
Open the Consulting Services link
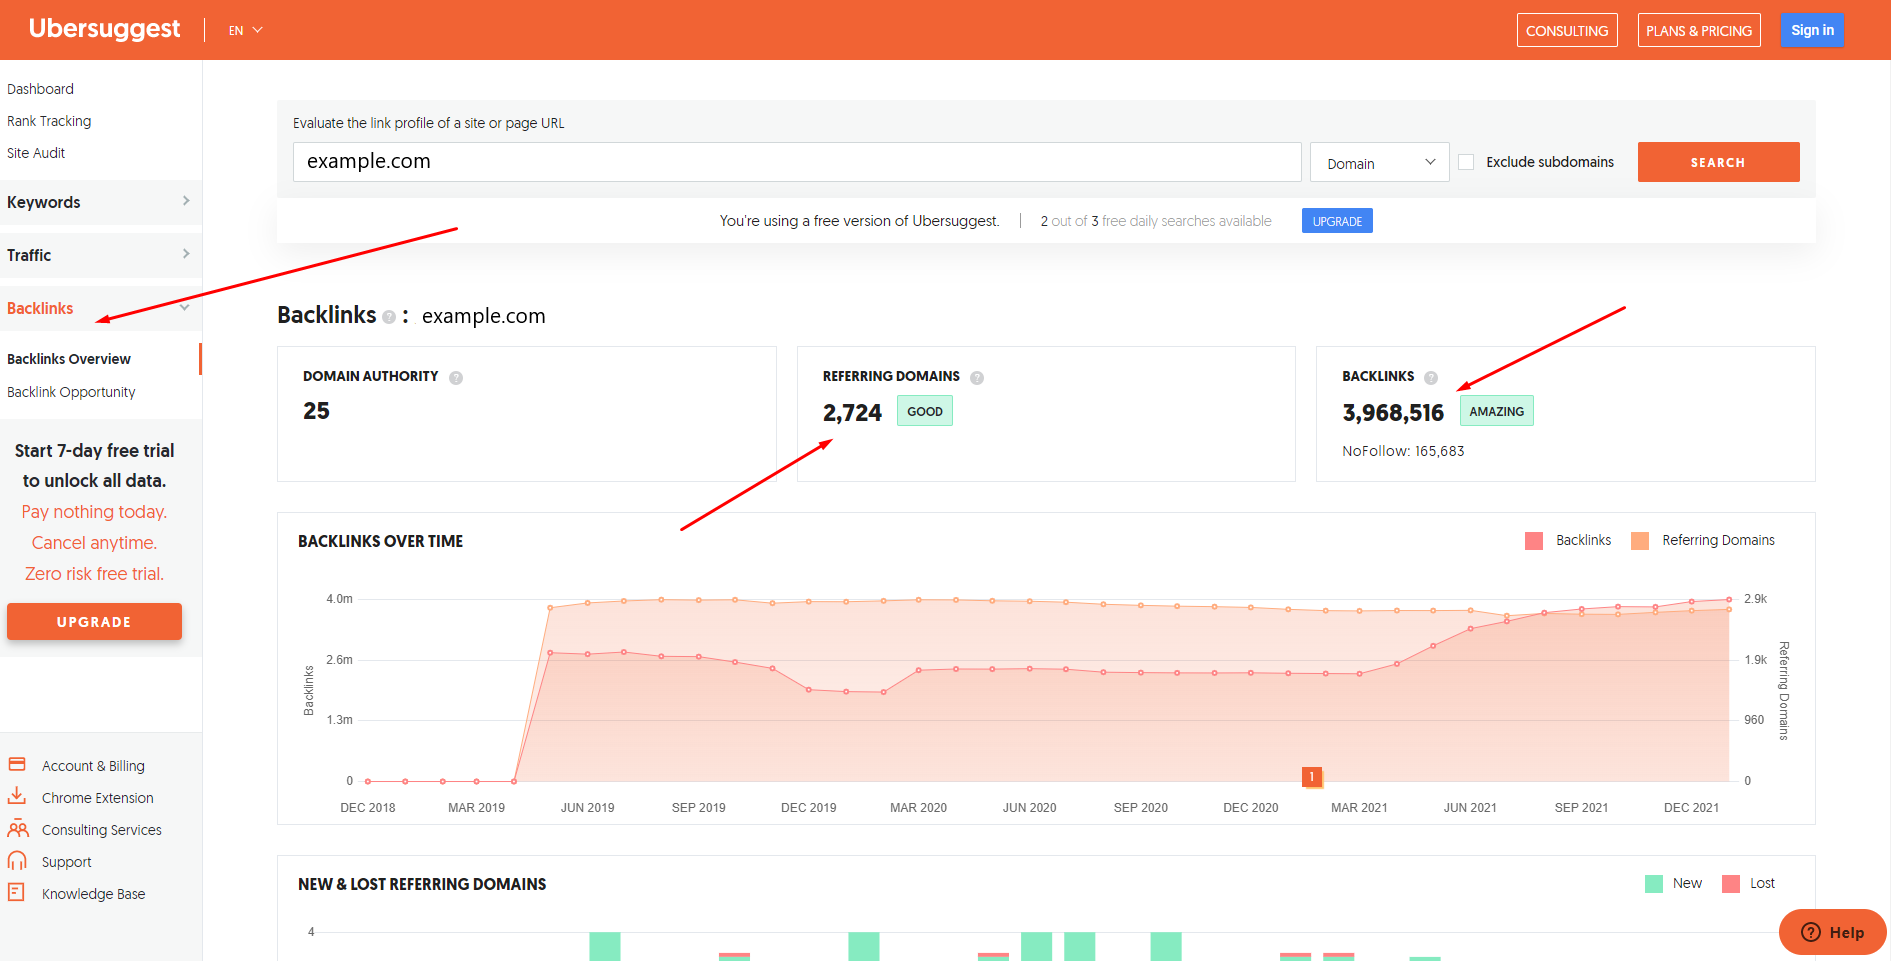pos(102,830)
